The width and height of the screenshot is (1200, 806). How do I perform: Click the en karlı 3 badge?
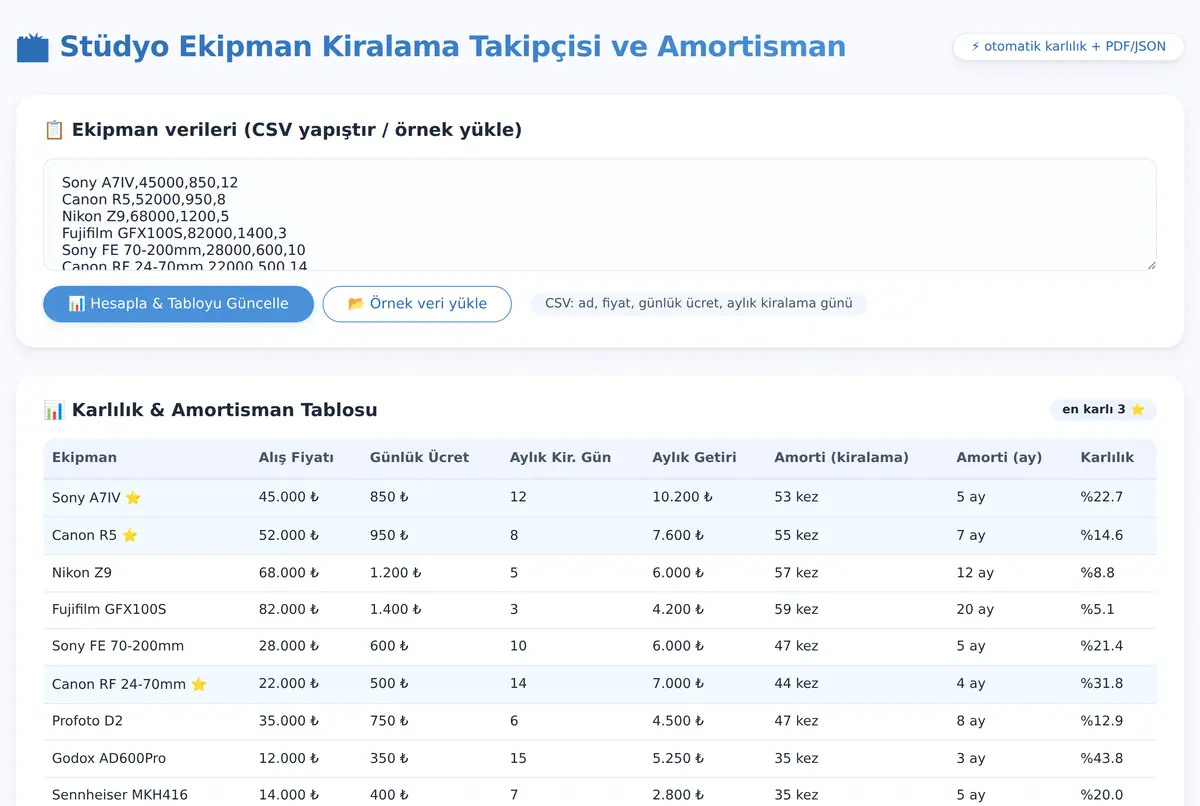[1103, 410]
